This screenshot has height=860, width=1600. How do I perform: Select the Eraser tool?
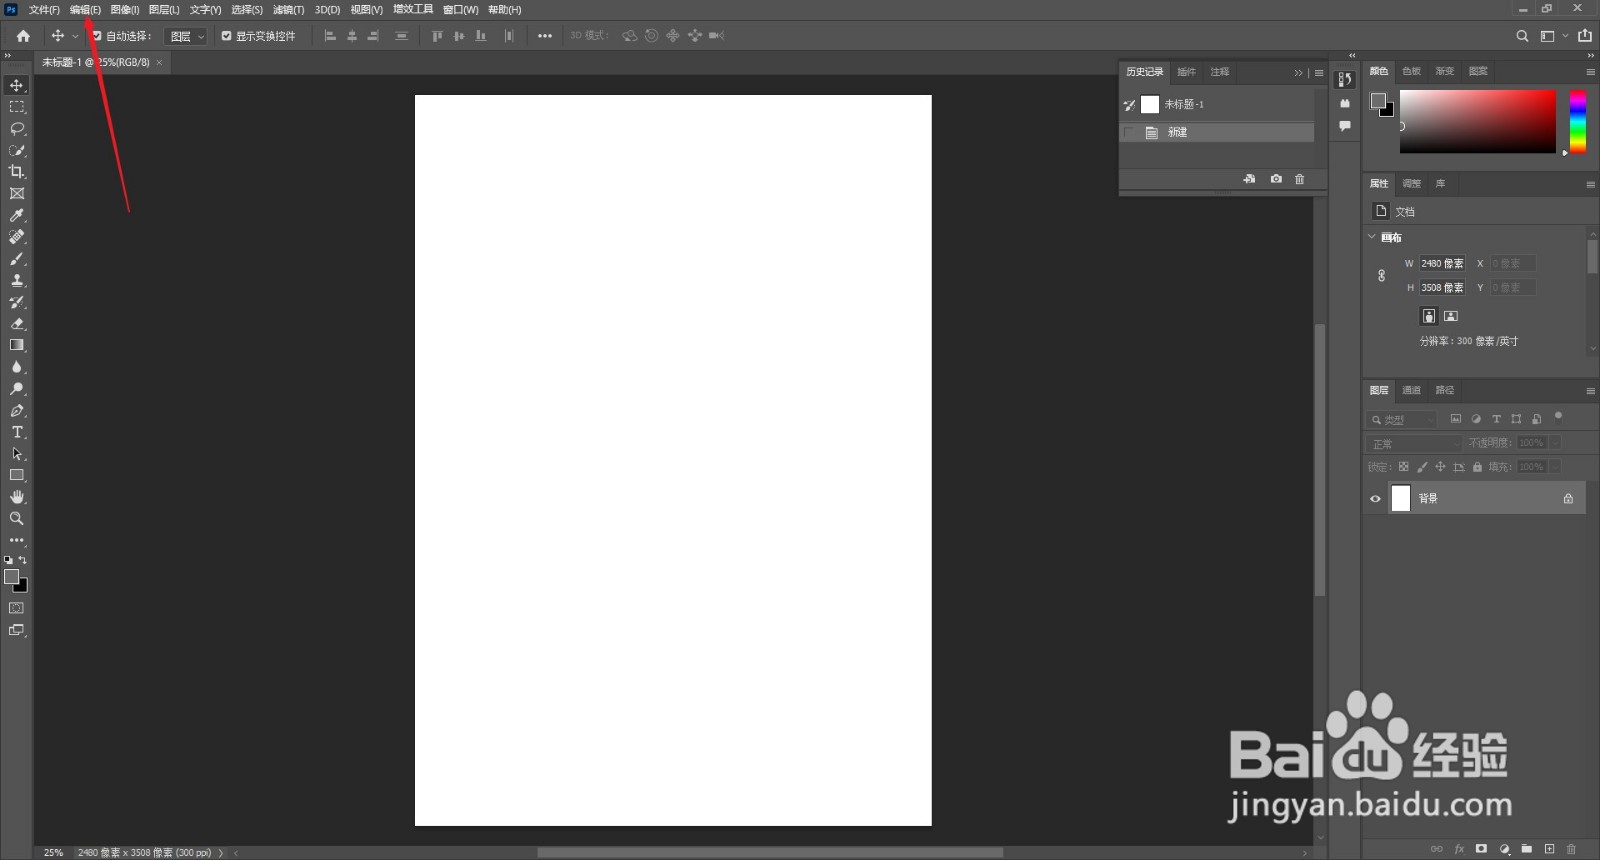point(17,324)
